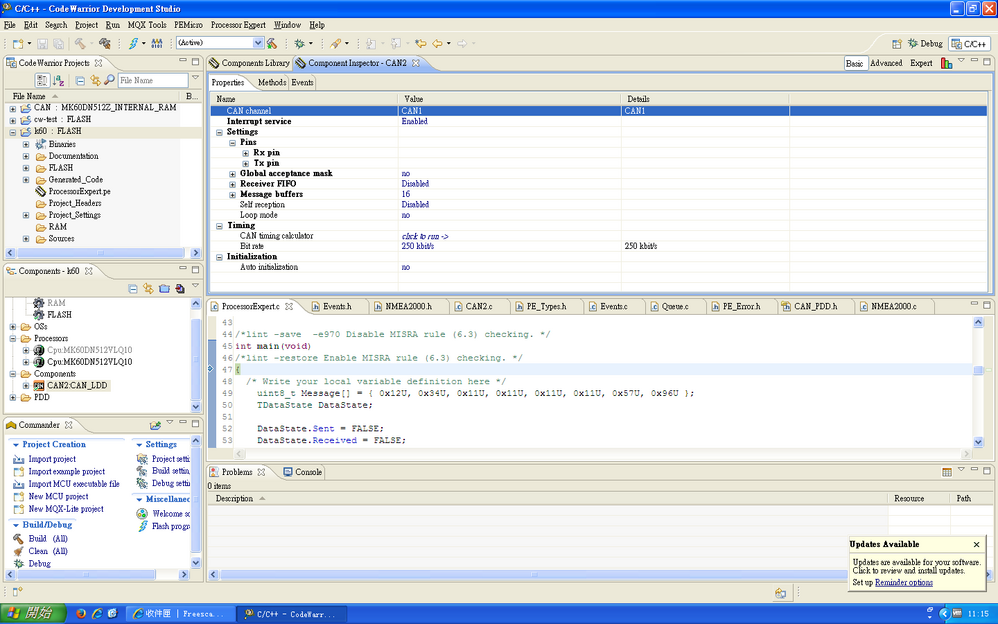Toggle Basic view in Component Inspector
The width and height of the screenshot is (998, 624).
coord(855,63)
